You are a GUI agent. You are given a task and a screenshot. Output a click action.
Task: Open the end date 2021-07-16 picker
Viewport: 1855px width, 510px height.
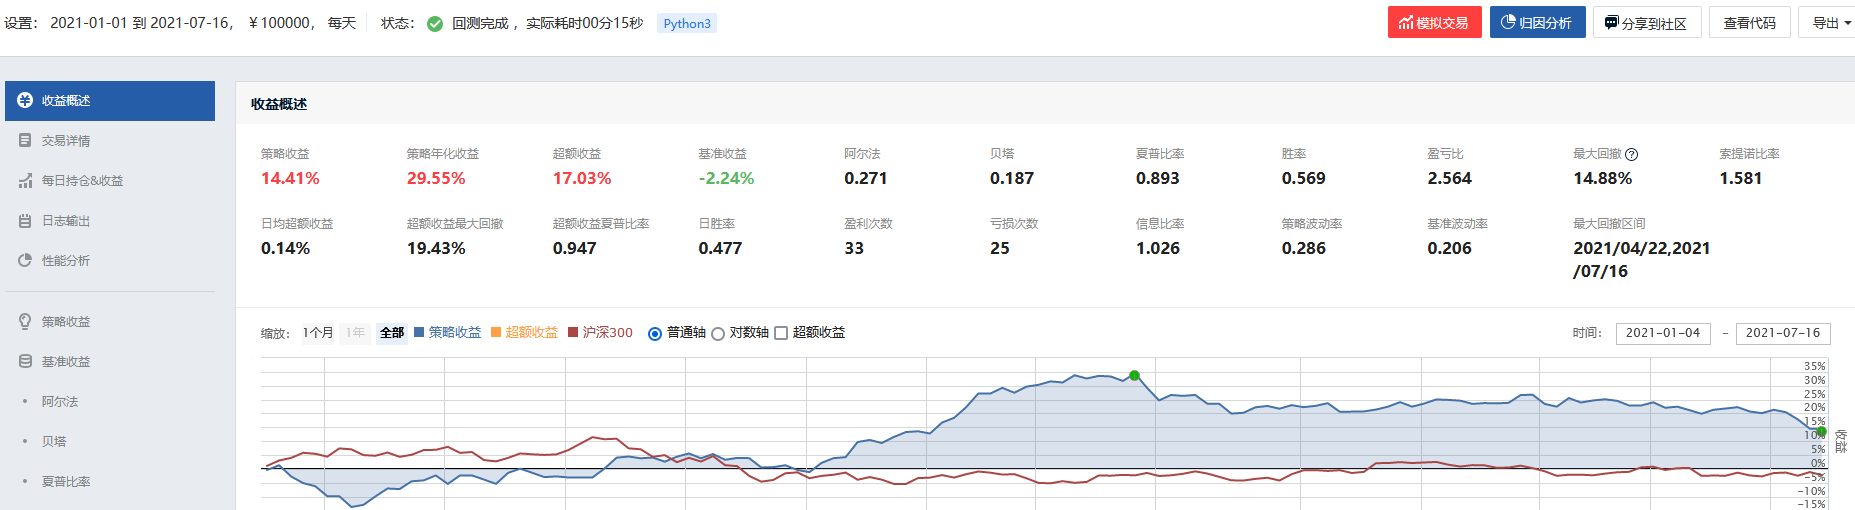pos(1782,333)
